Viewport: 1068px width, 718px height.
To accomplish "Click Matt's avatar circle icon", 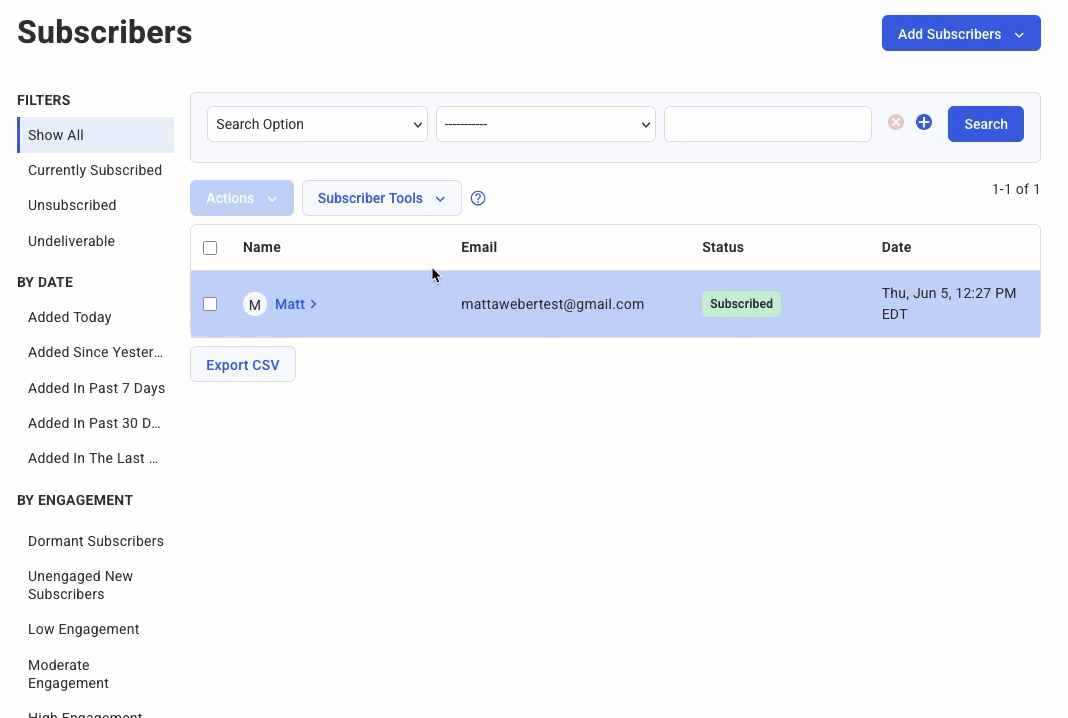I will 255,304.
